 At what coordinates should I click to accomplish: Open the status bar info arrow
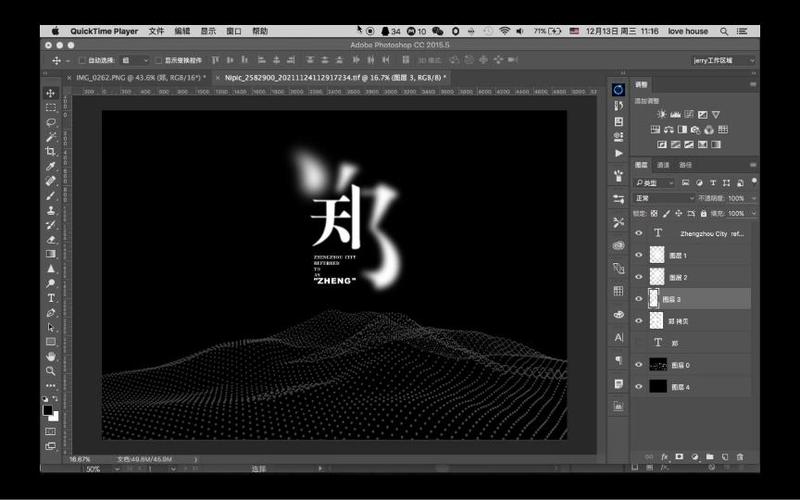point(196,459)
